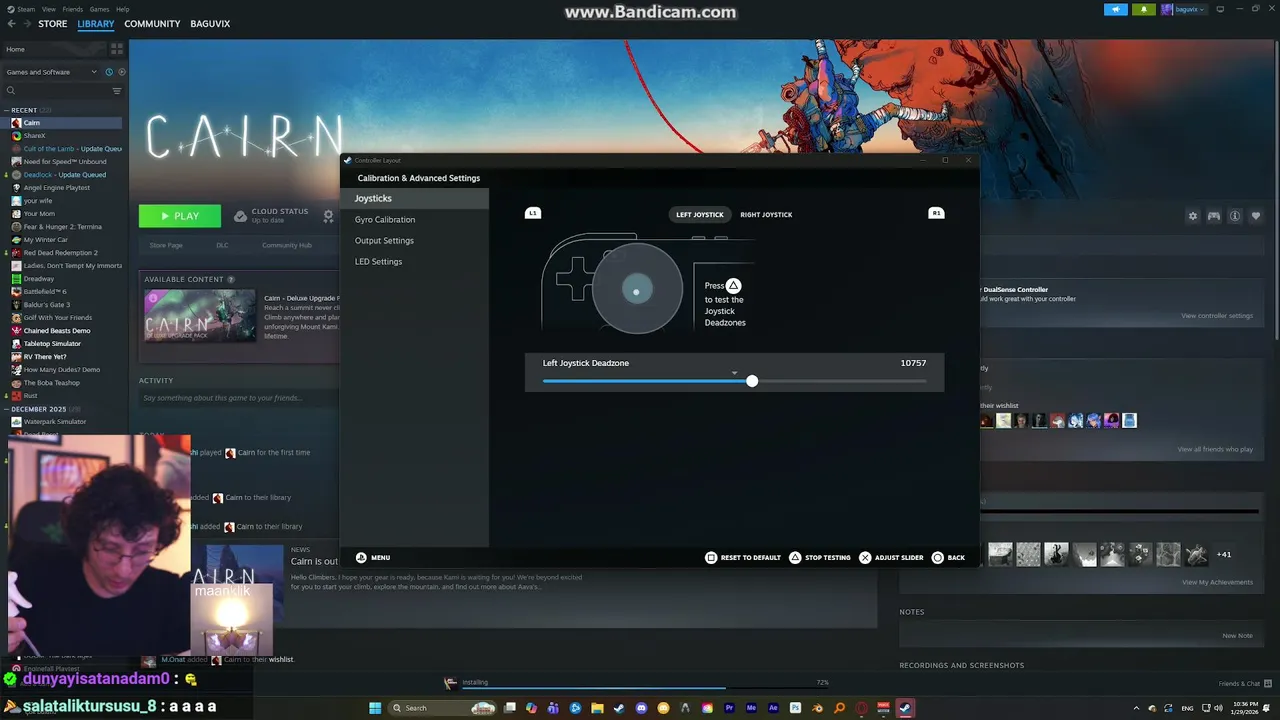
Task: Switch to the RIGHT JOYSTICK tab
Action: click(x=766, y=214)
